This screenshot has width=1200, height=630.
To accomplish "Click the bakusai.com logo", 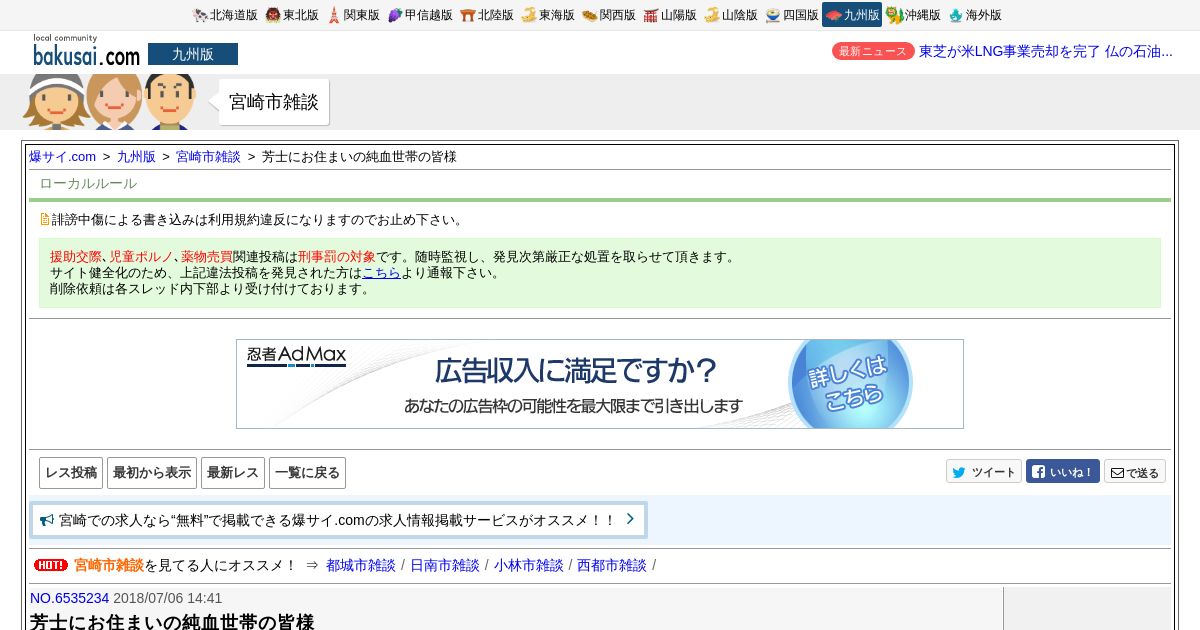I will [x=86, y=51].
